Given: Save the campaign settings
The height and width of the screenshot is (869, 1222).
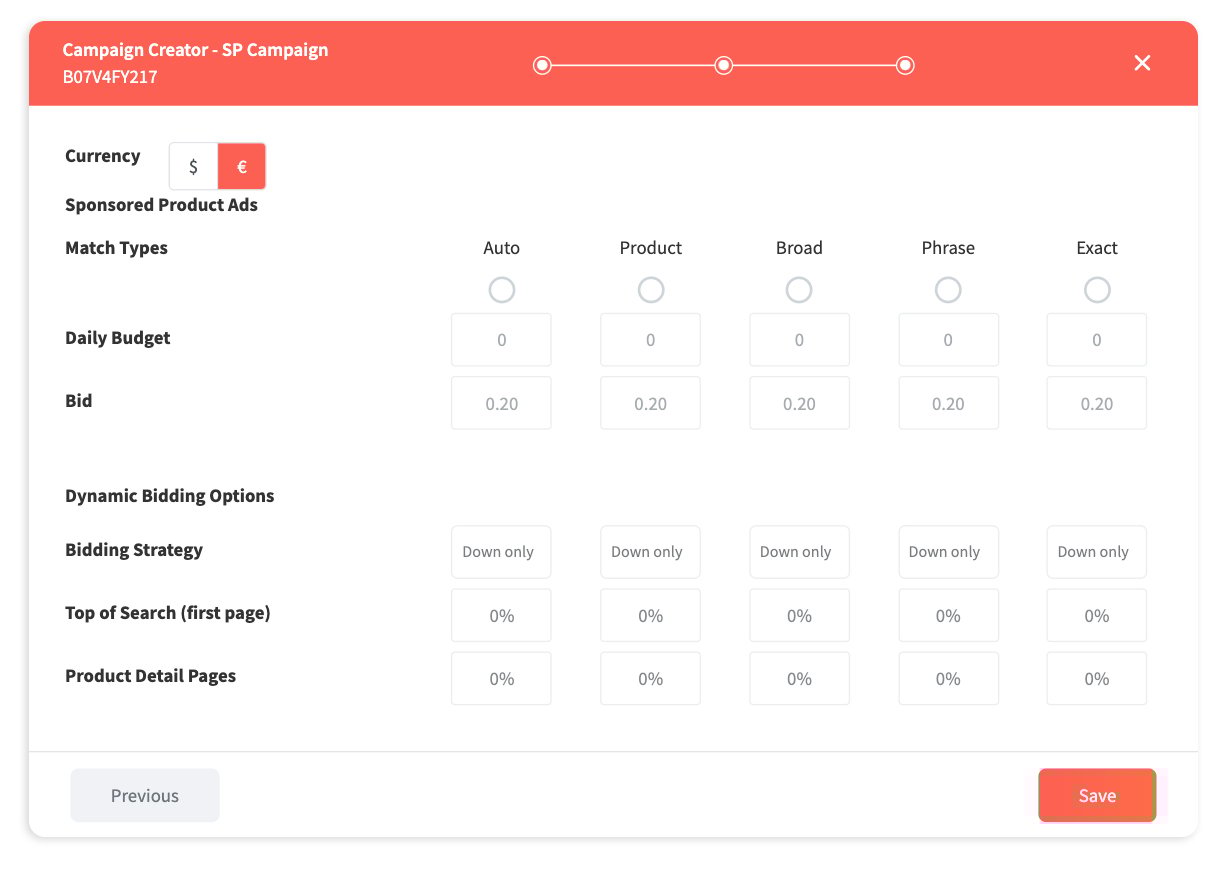Looking at the screenshot, I should [1097, 796].
